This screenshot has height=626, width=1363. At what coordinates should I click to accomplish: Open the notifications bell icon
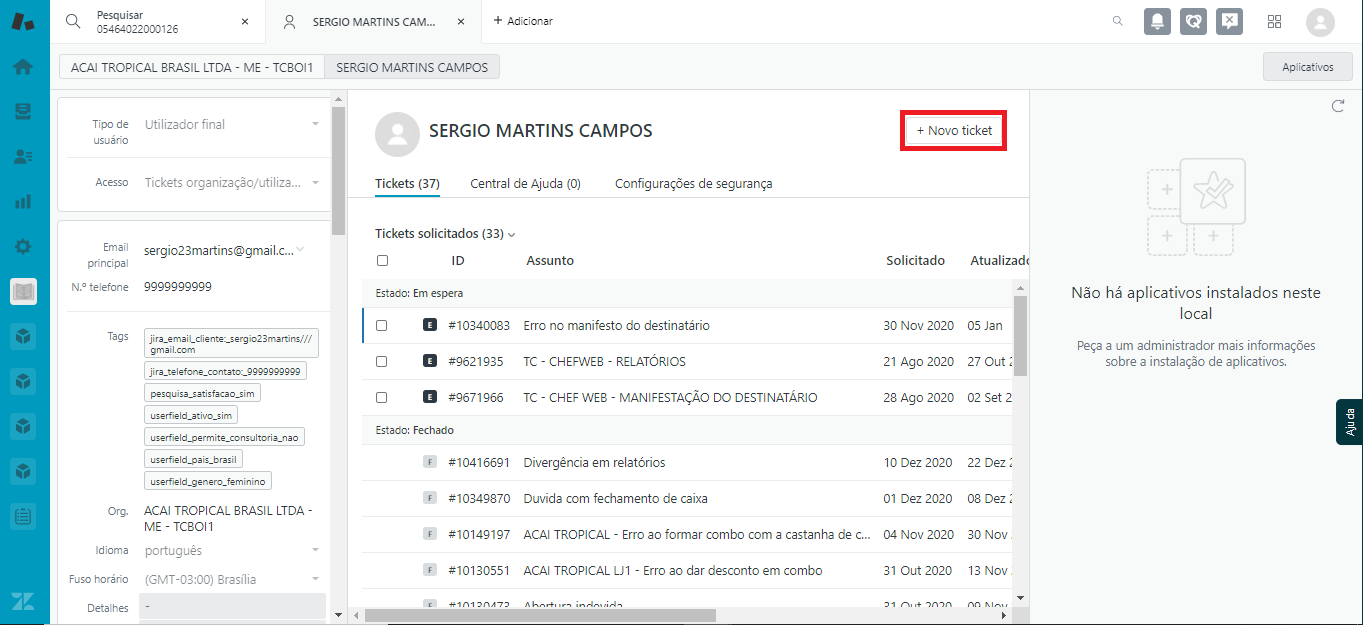click(x=1157, y=21)
